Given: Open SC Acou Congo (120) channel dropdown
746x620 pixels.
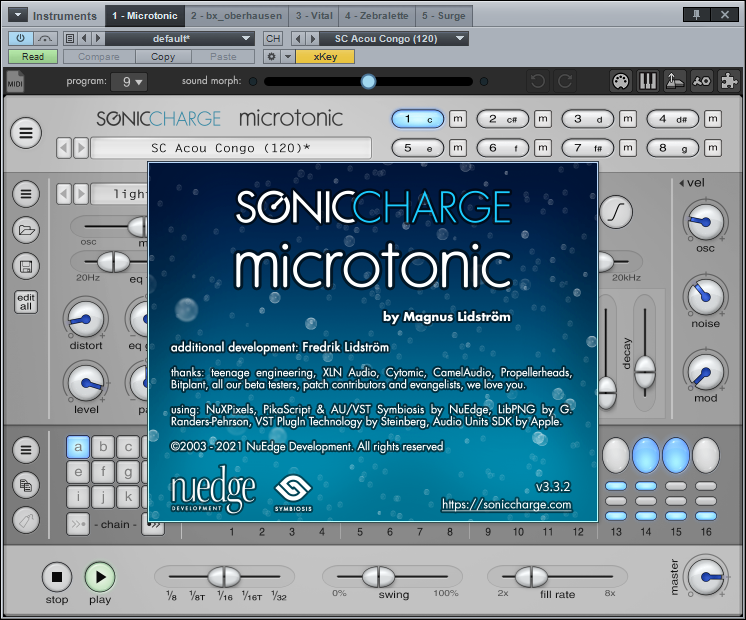Looking at the screenshot, I should [393, 38].
